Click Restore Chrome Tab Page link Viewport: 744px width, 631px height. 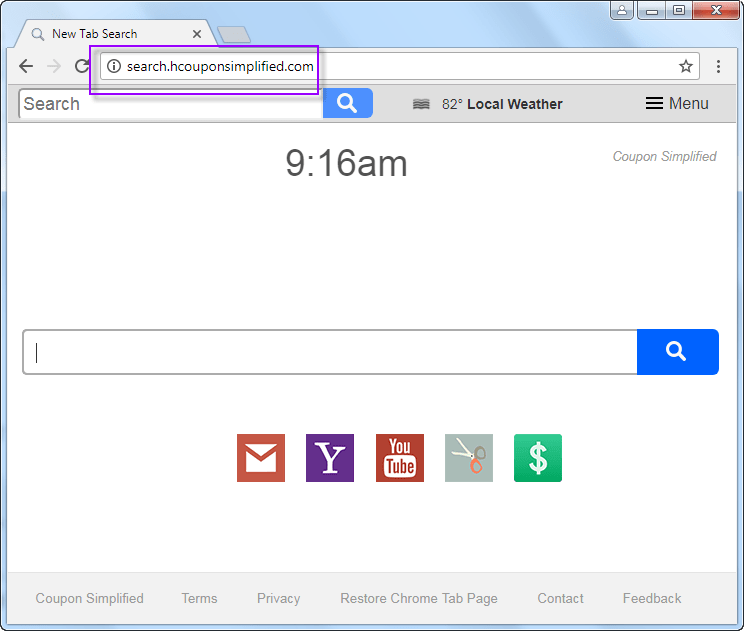(419, 598)
